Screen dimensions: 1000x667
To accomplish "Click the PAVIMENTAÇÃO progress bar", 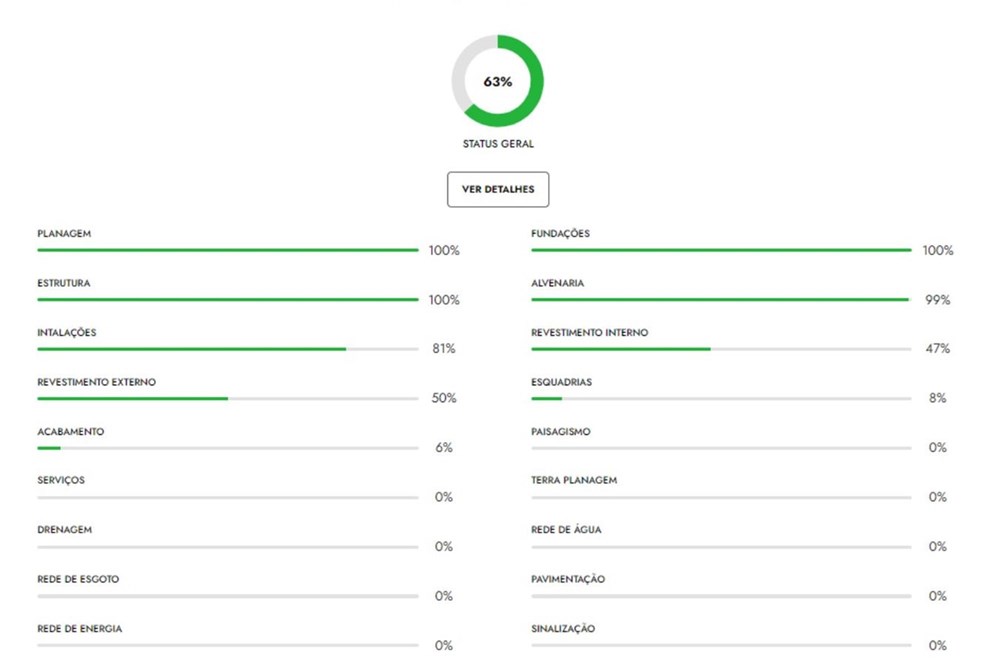I will coord(720,596).
